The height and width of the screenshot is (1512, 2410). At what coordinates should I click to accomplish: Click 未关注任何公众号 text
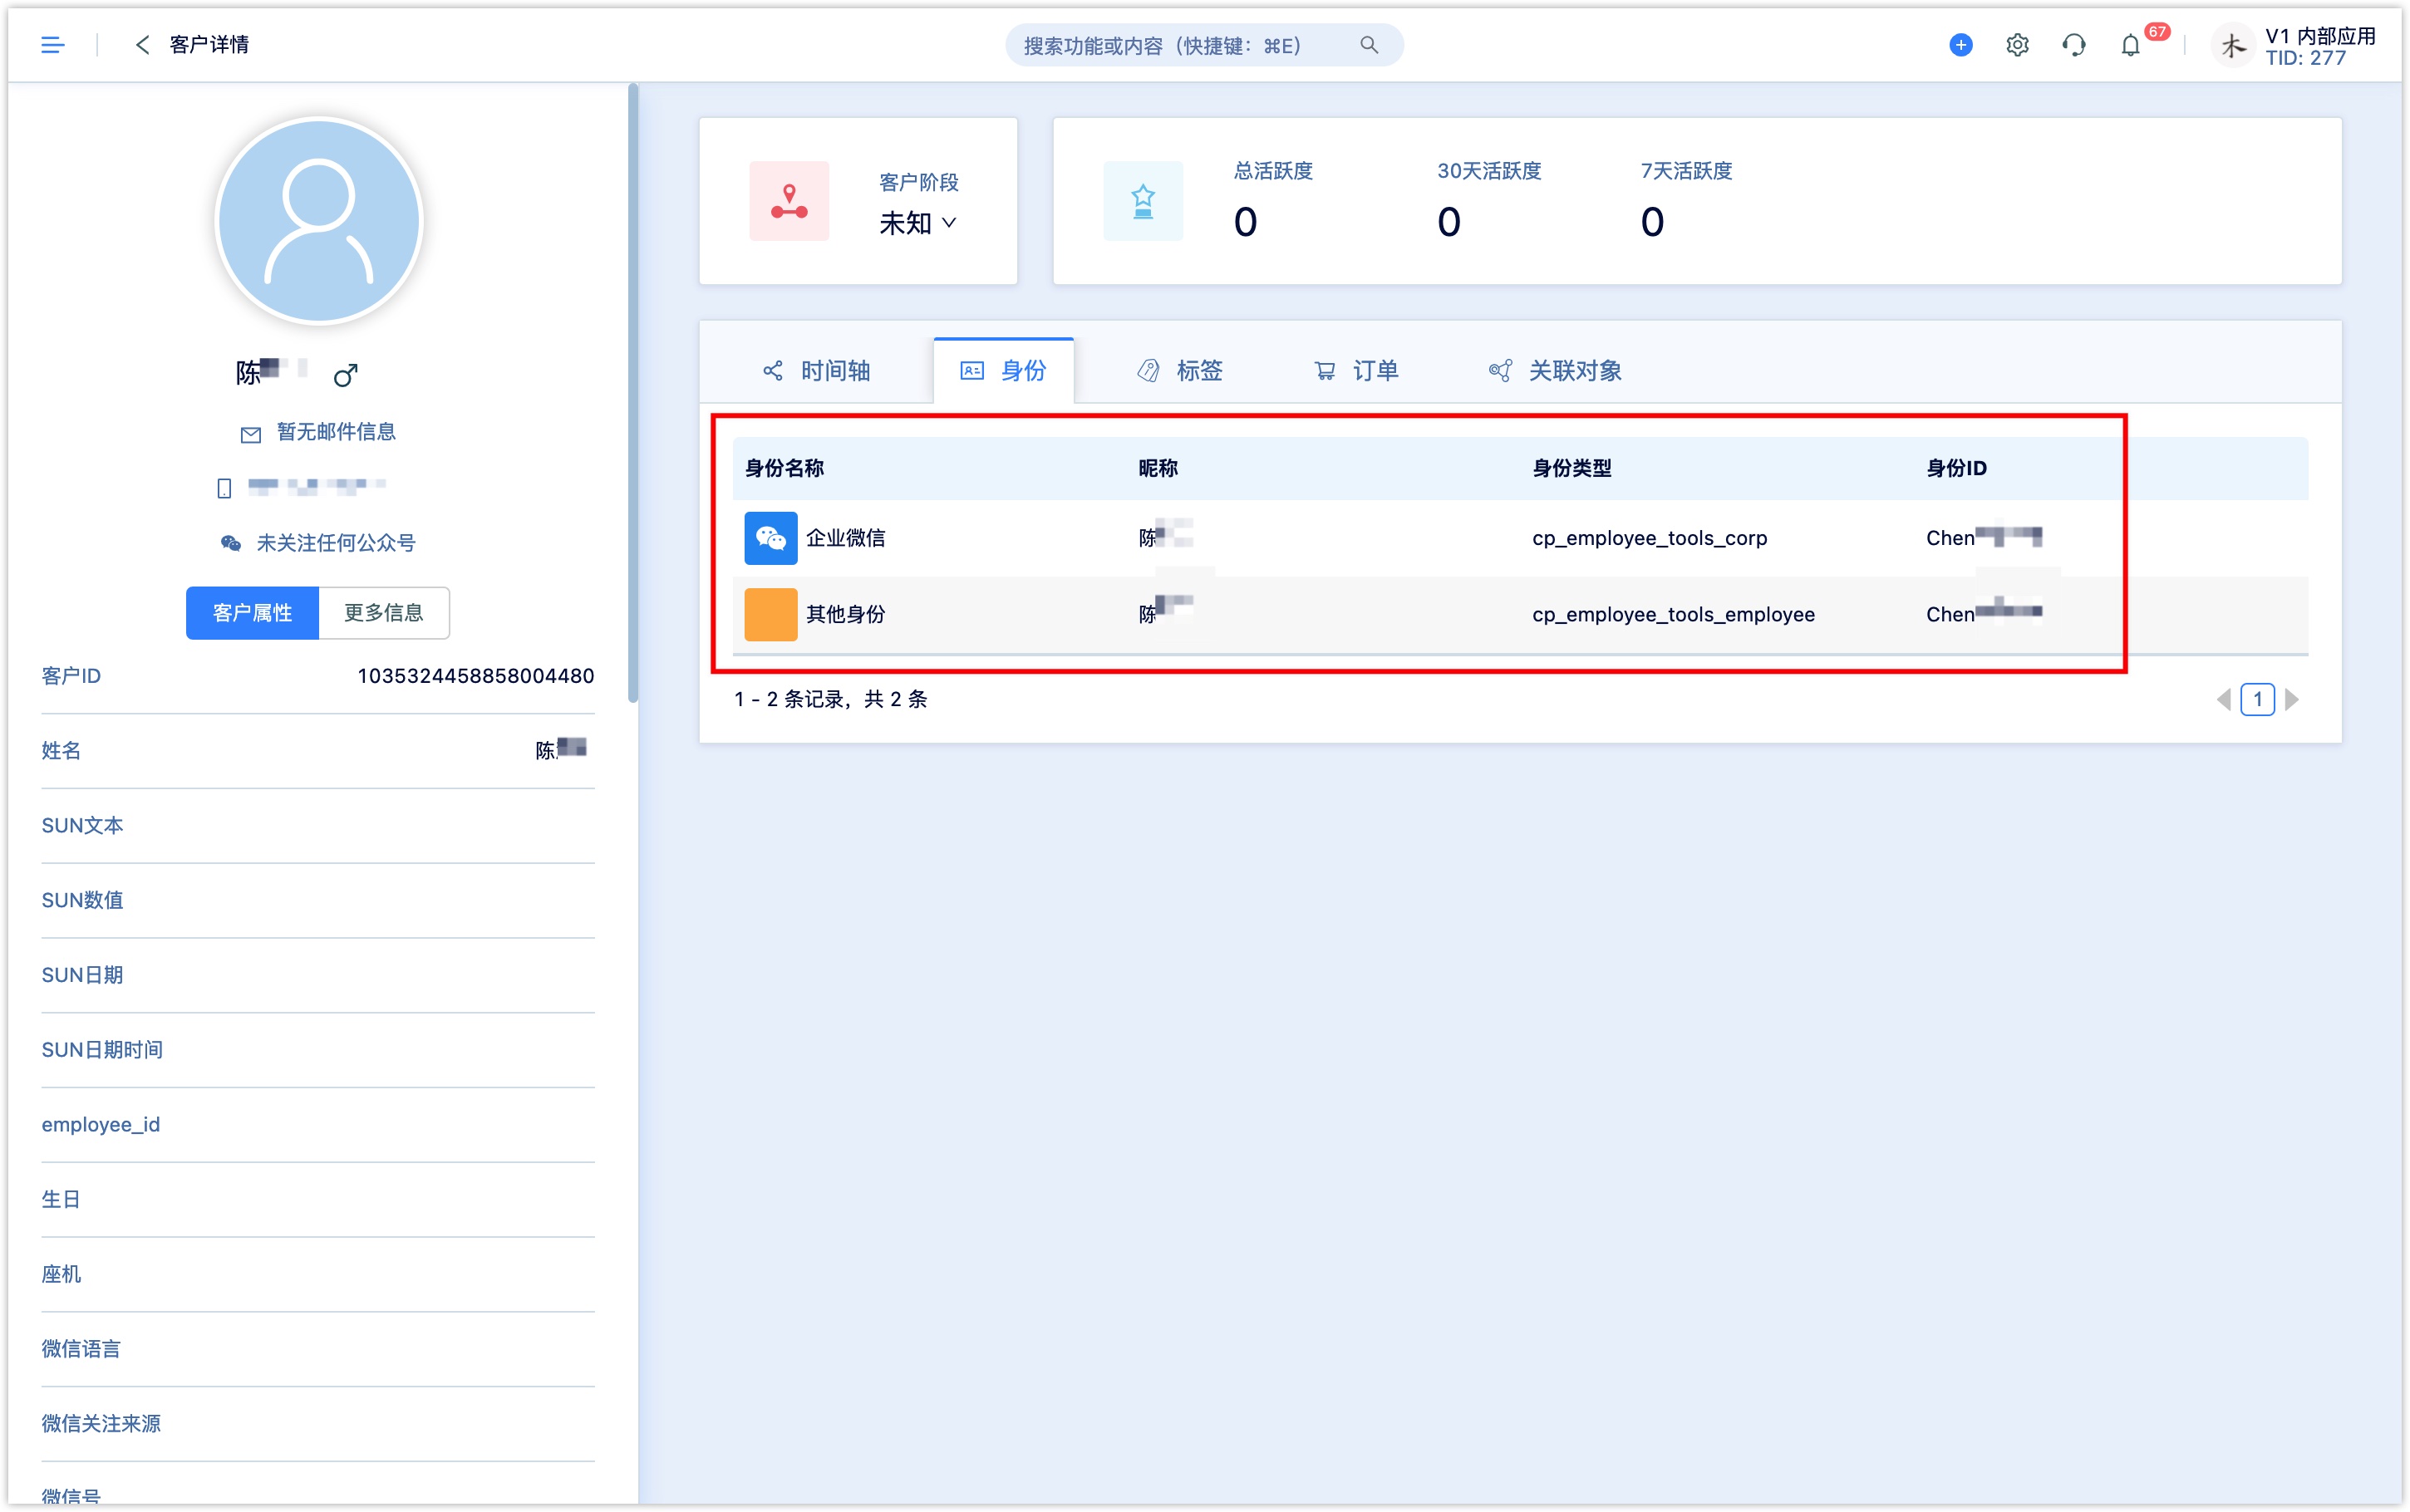336,543
